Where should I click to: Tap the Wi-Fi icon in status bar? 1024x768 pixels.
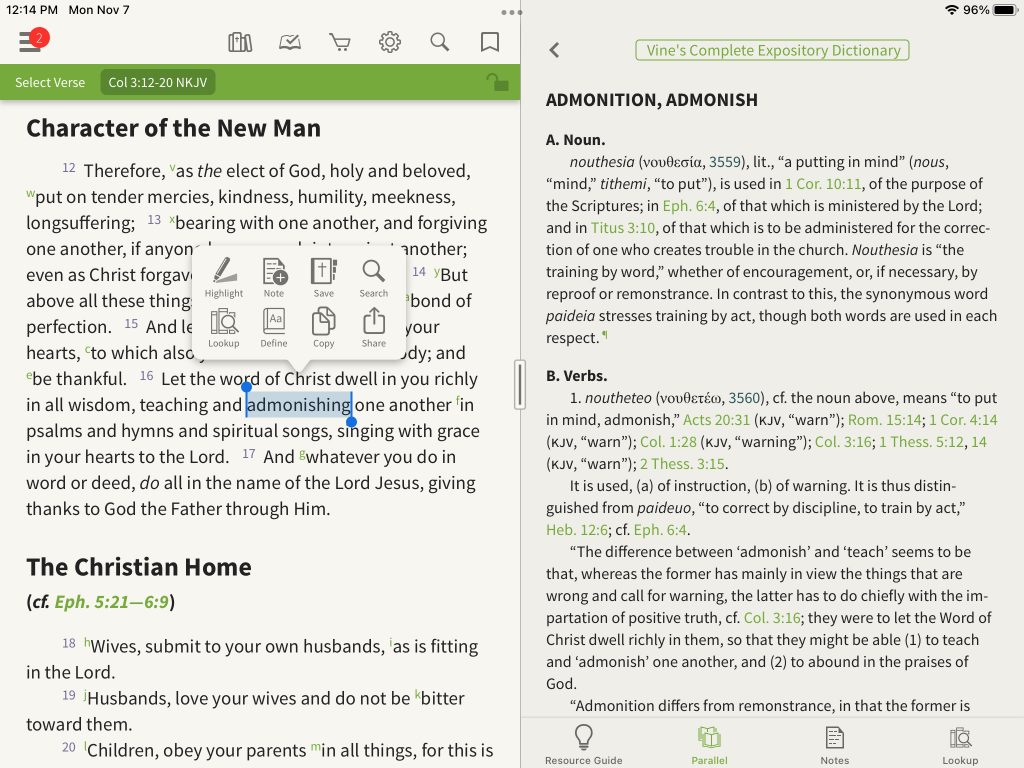[x=952, y=10]
